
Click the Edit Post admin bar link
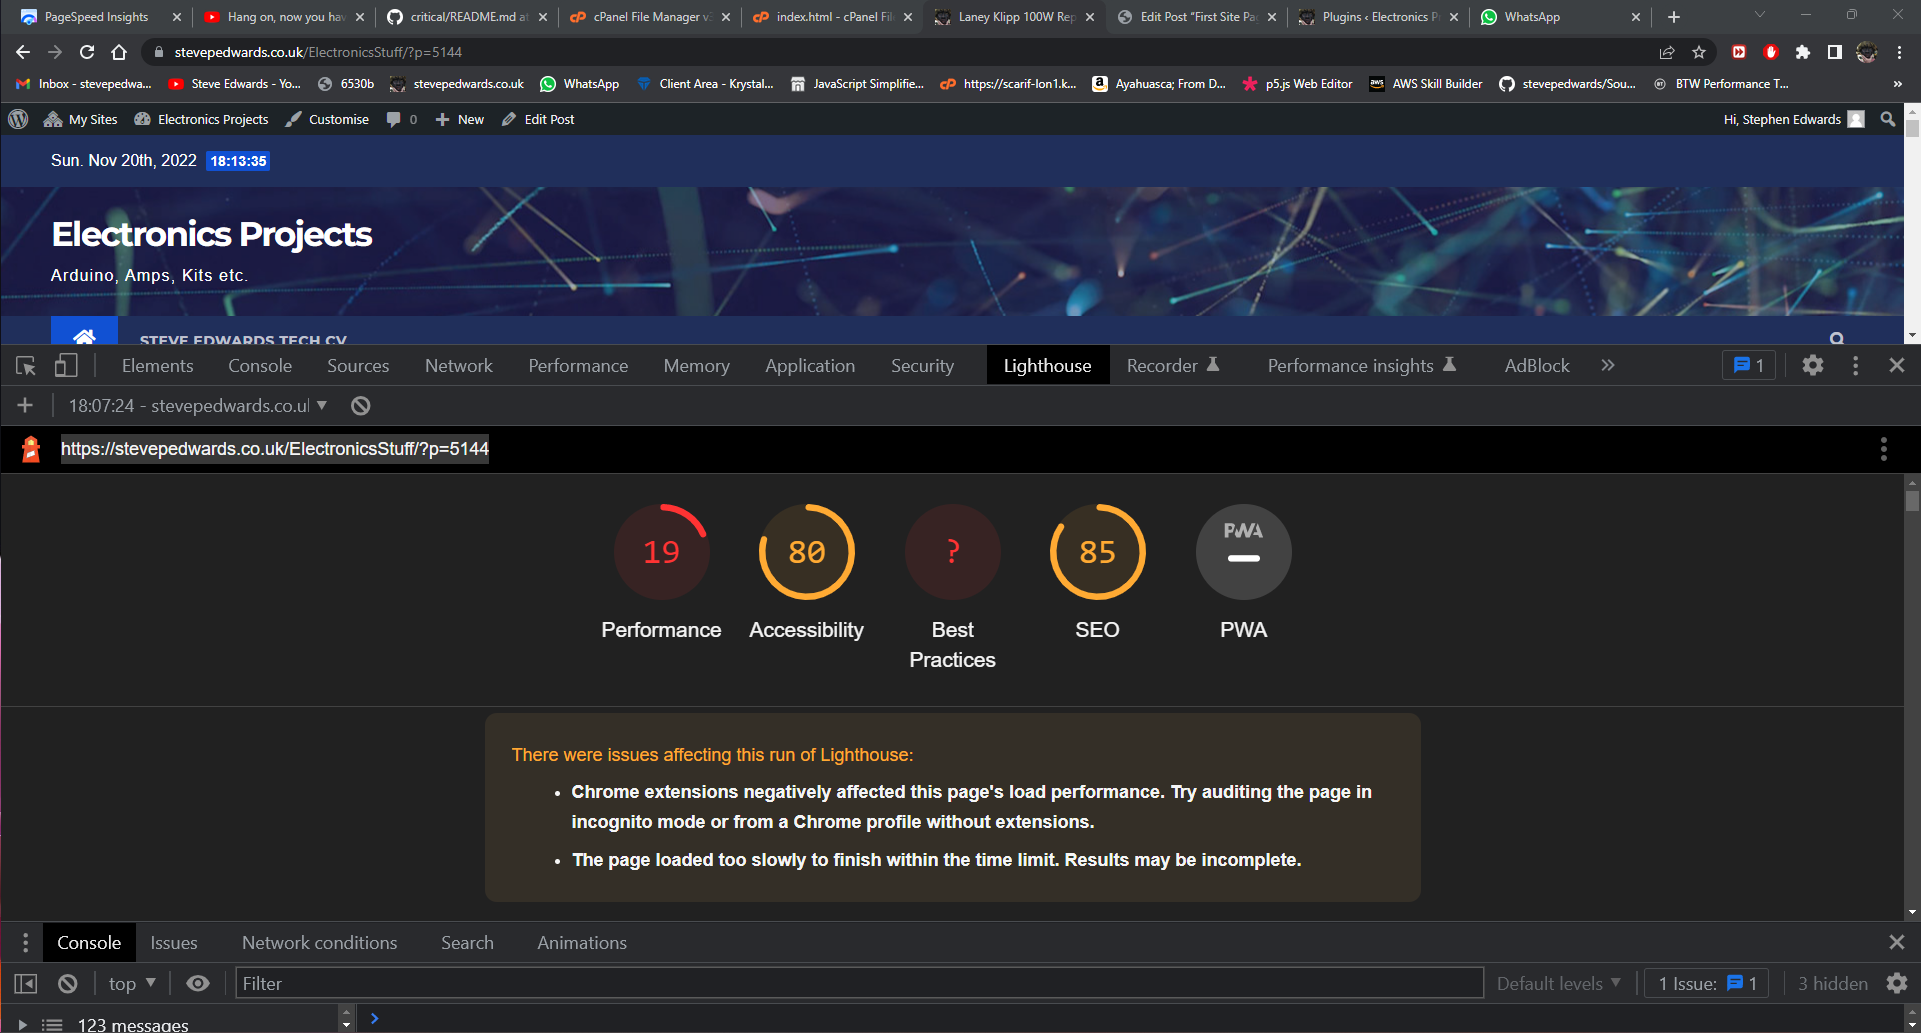coord(549,119)
